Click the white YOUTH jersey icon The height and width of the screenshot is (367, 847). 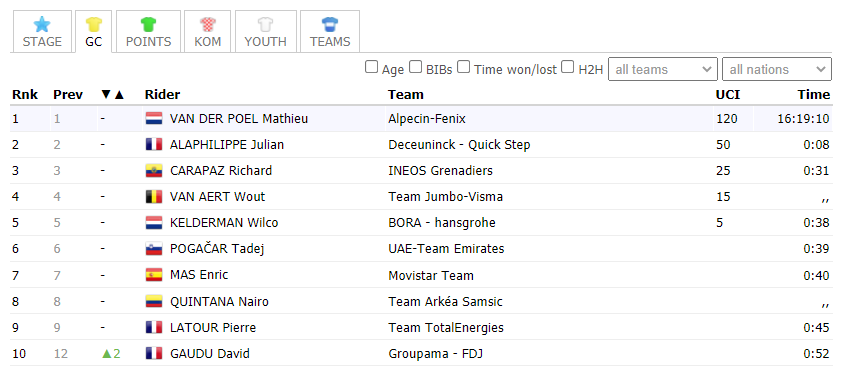[265, 24]
